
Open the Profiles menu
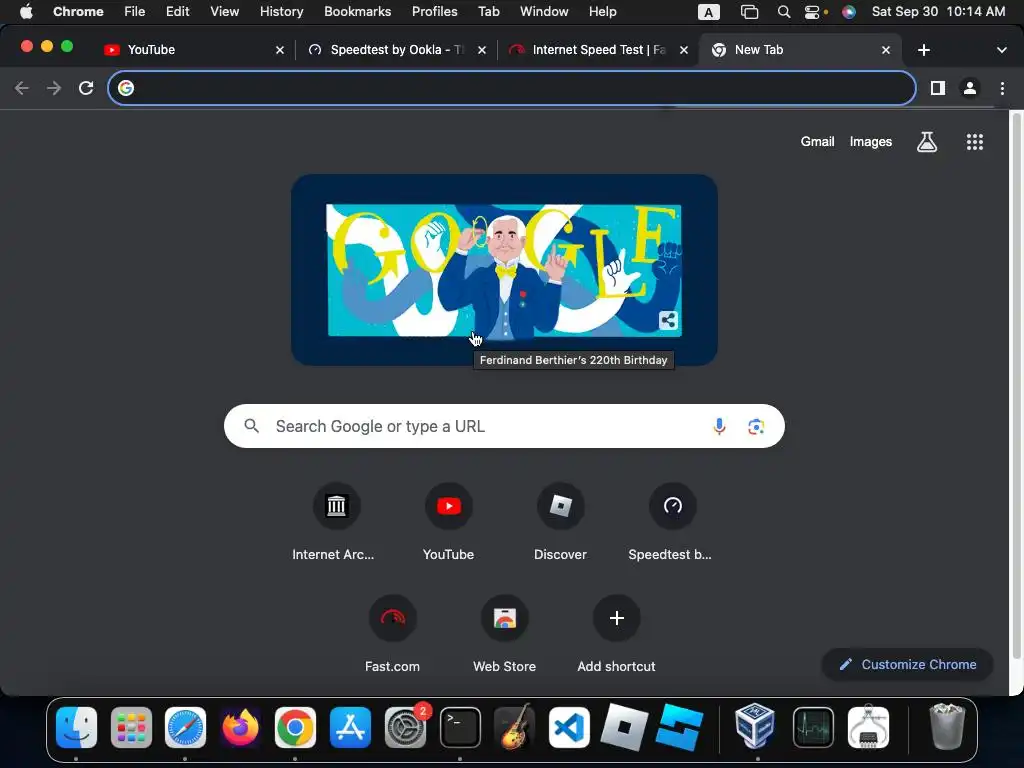click(x=434, y=12)
